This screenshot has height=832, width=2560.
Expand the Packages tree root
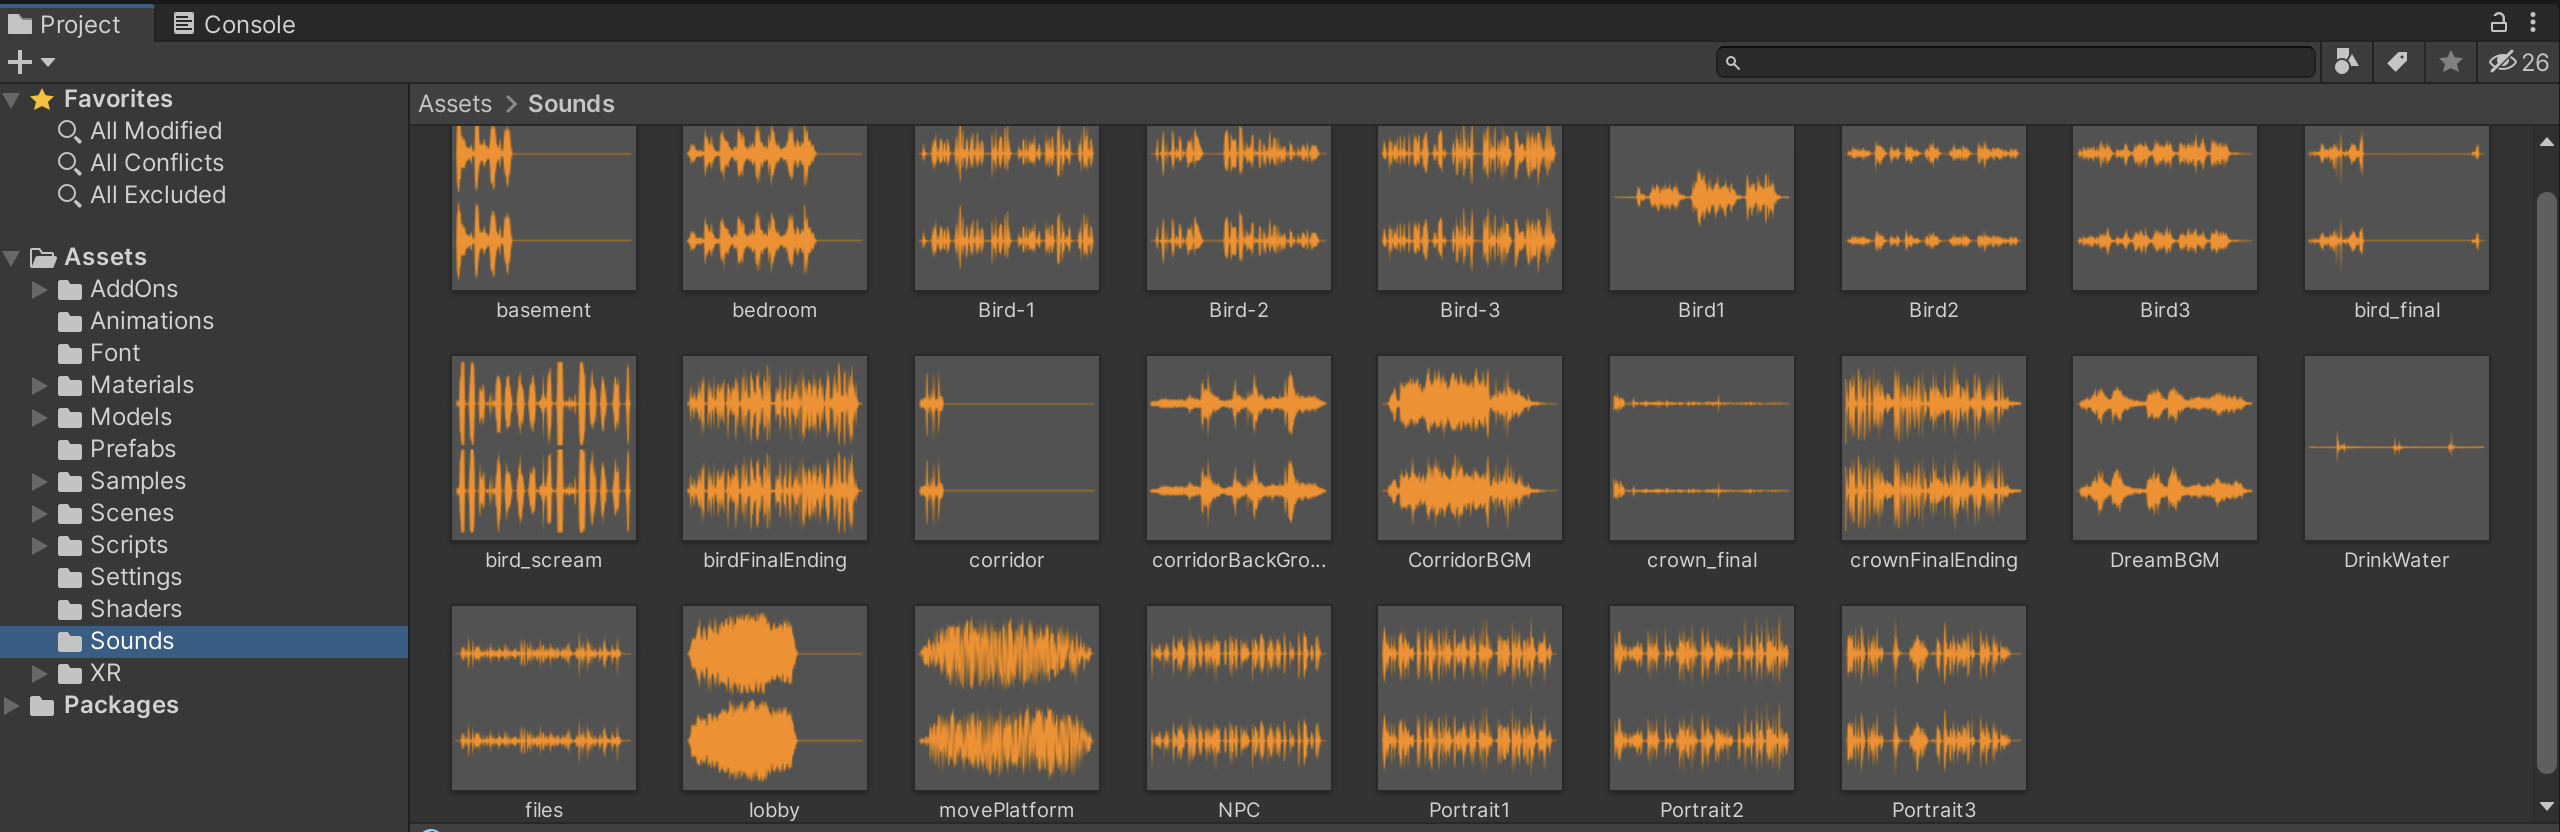[x=12, y=705]
